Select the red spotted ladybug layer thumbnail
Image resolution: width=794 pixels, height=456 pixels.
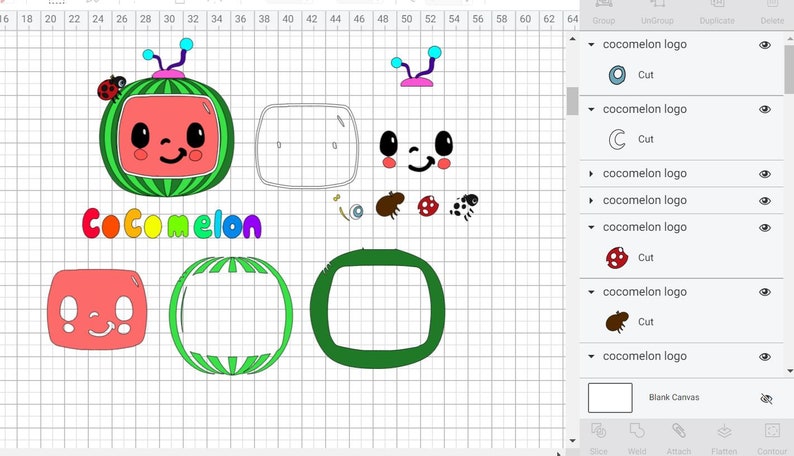617,258
